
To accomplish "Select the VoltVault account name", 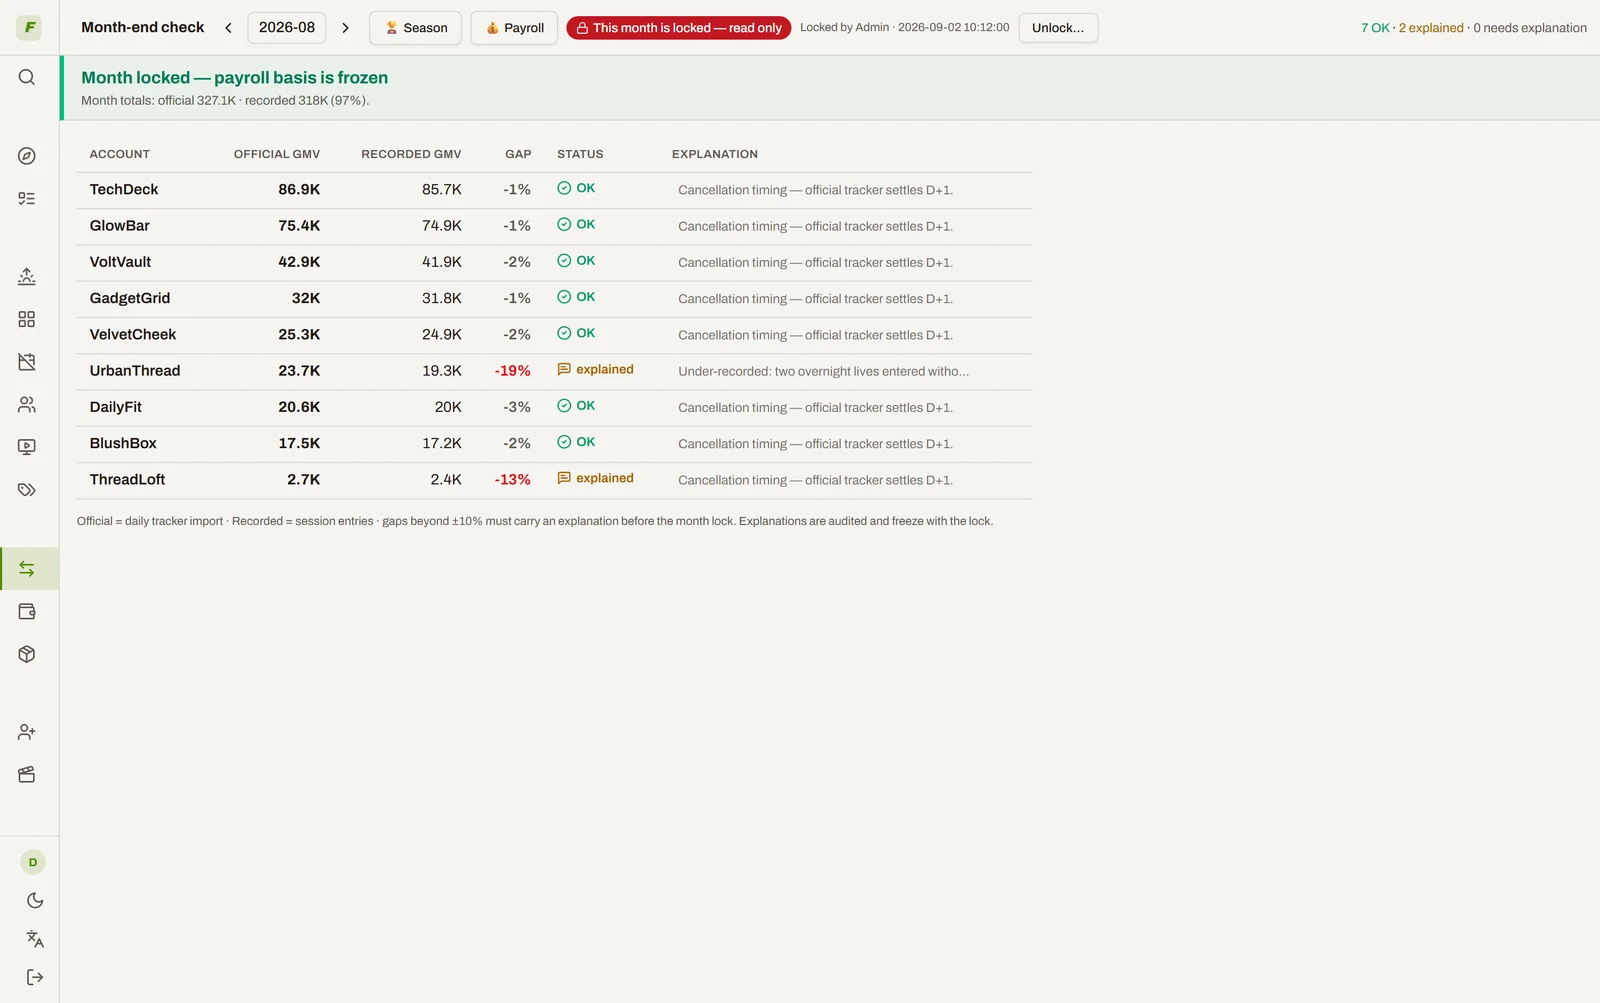I will click(x=120, y=262).
